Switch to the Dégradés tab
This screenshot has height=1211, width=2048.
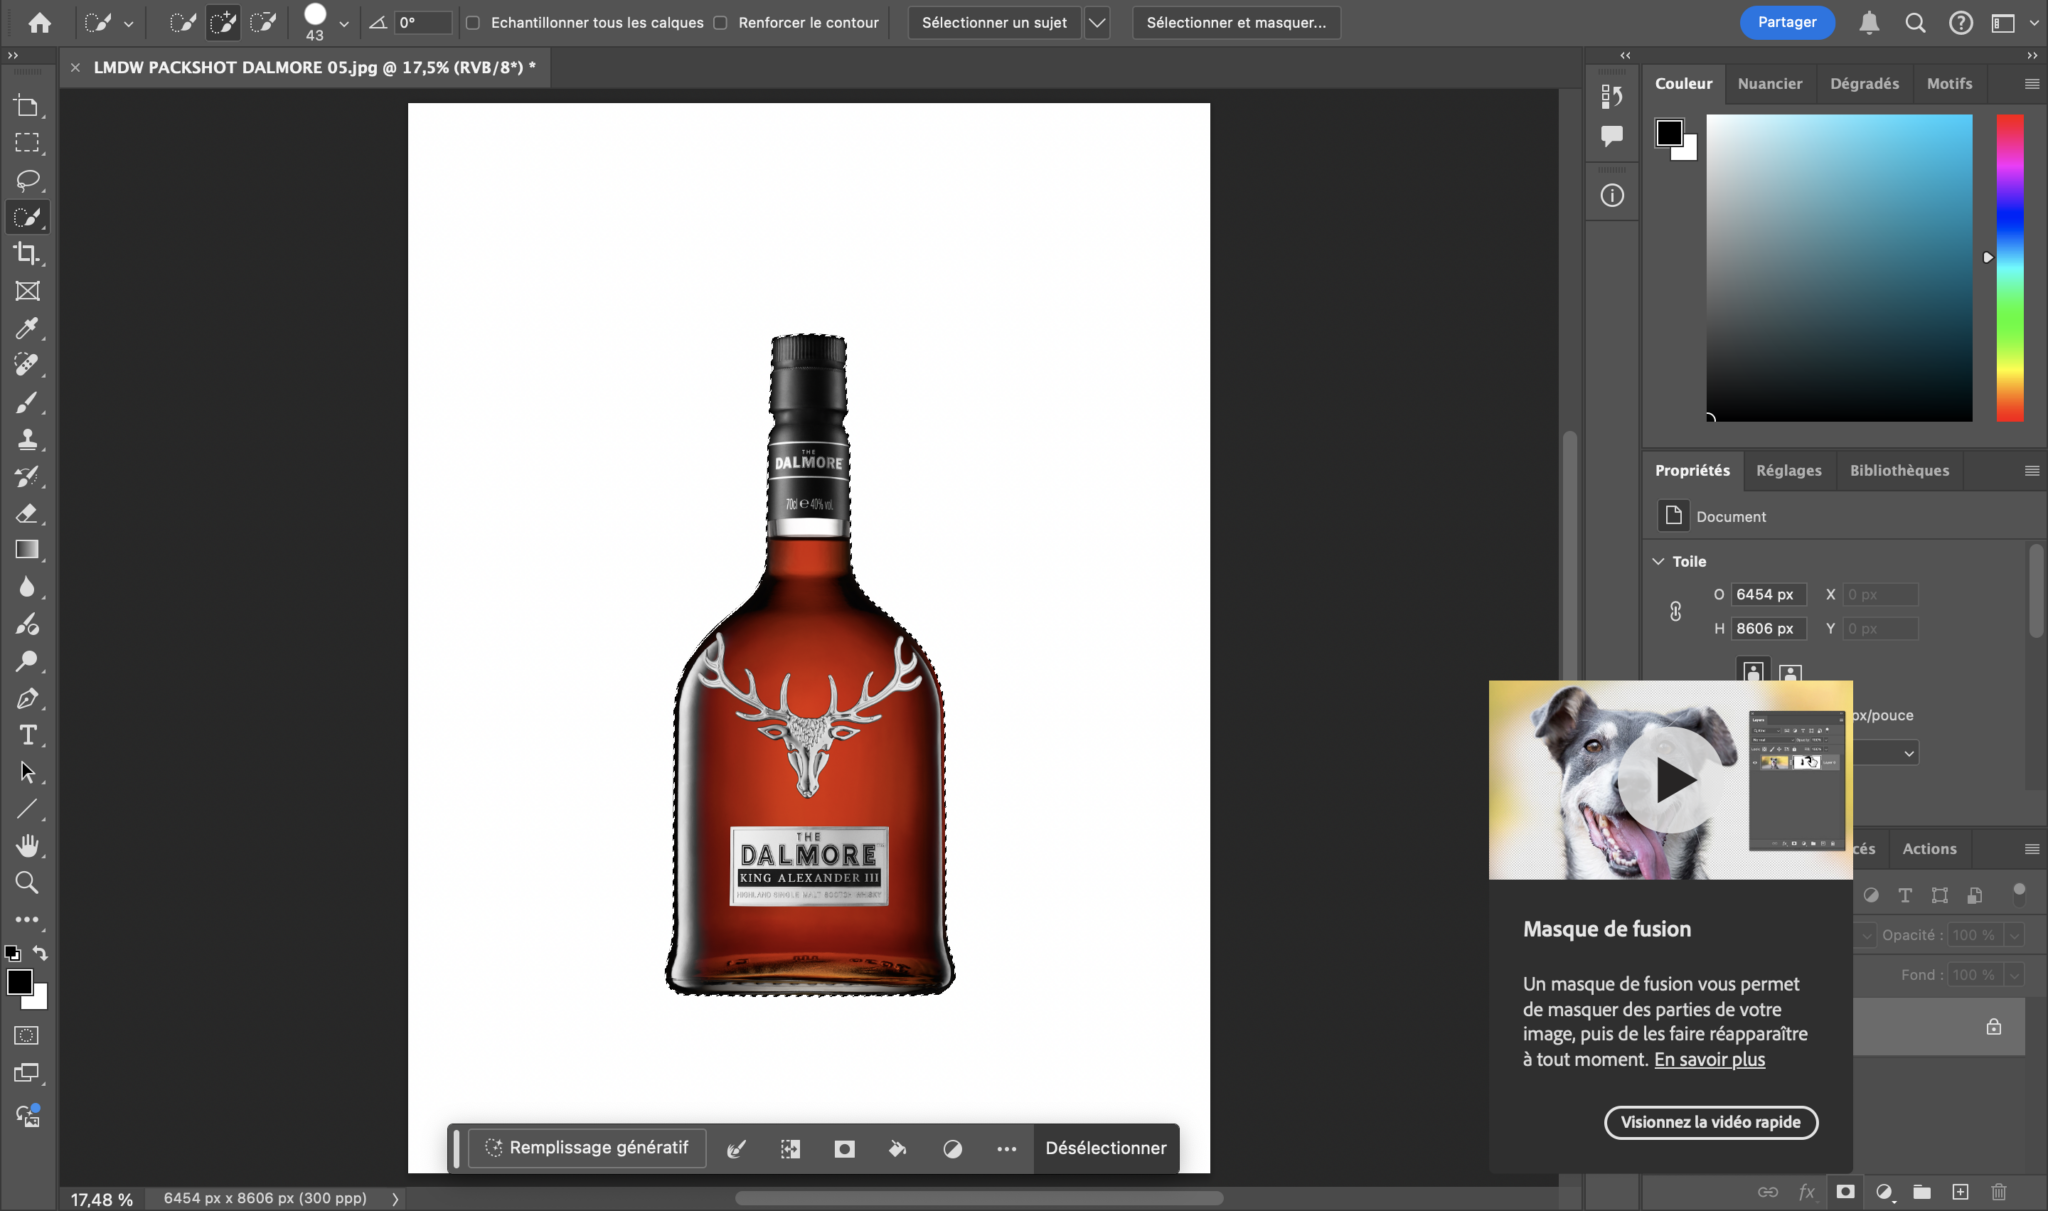(1864, 84)
